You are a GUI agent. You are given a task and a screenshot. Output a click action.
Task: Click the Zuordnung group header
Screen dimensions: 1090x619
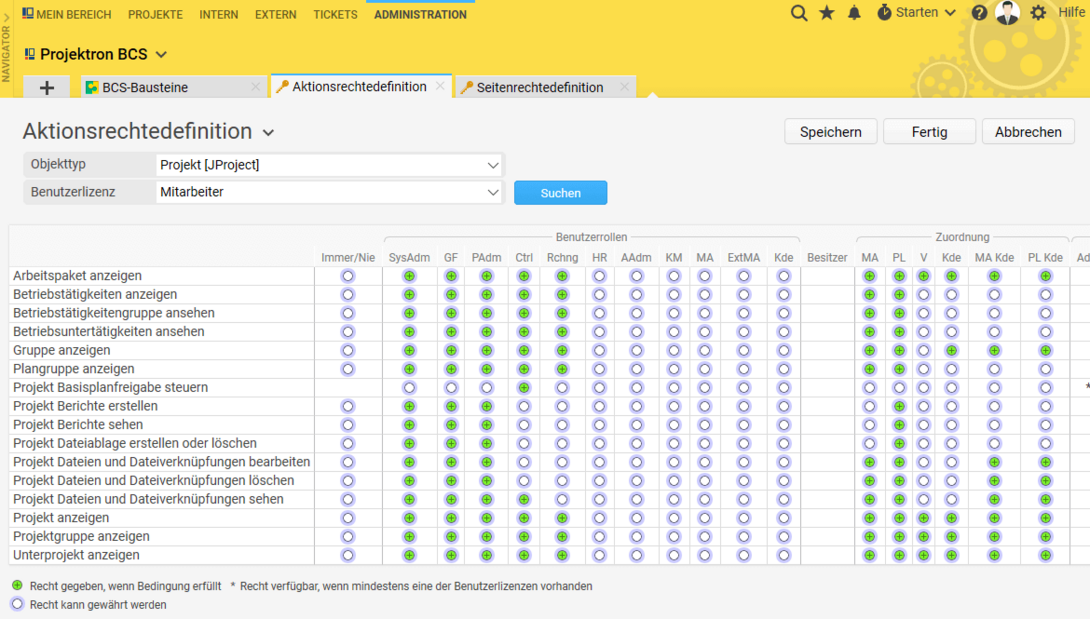click(x=962, y=237)
